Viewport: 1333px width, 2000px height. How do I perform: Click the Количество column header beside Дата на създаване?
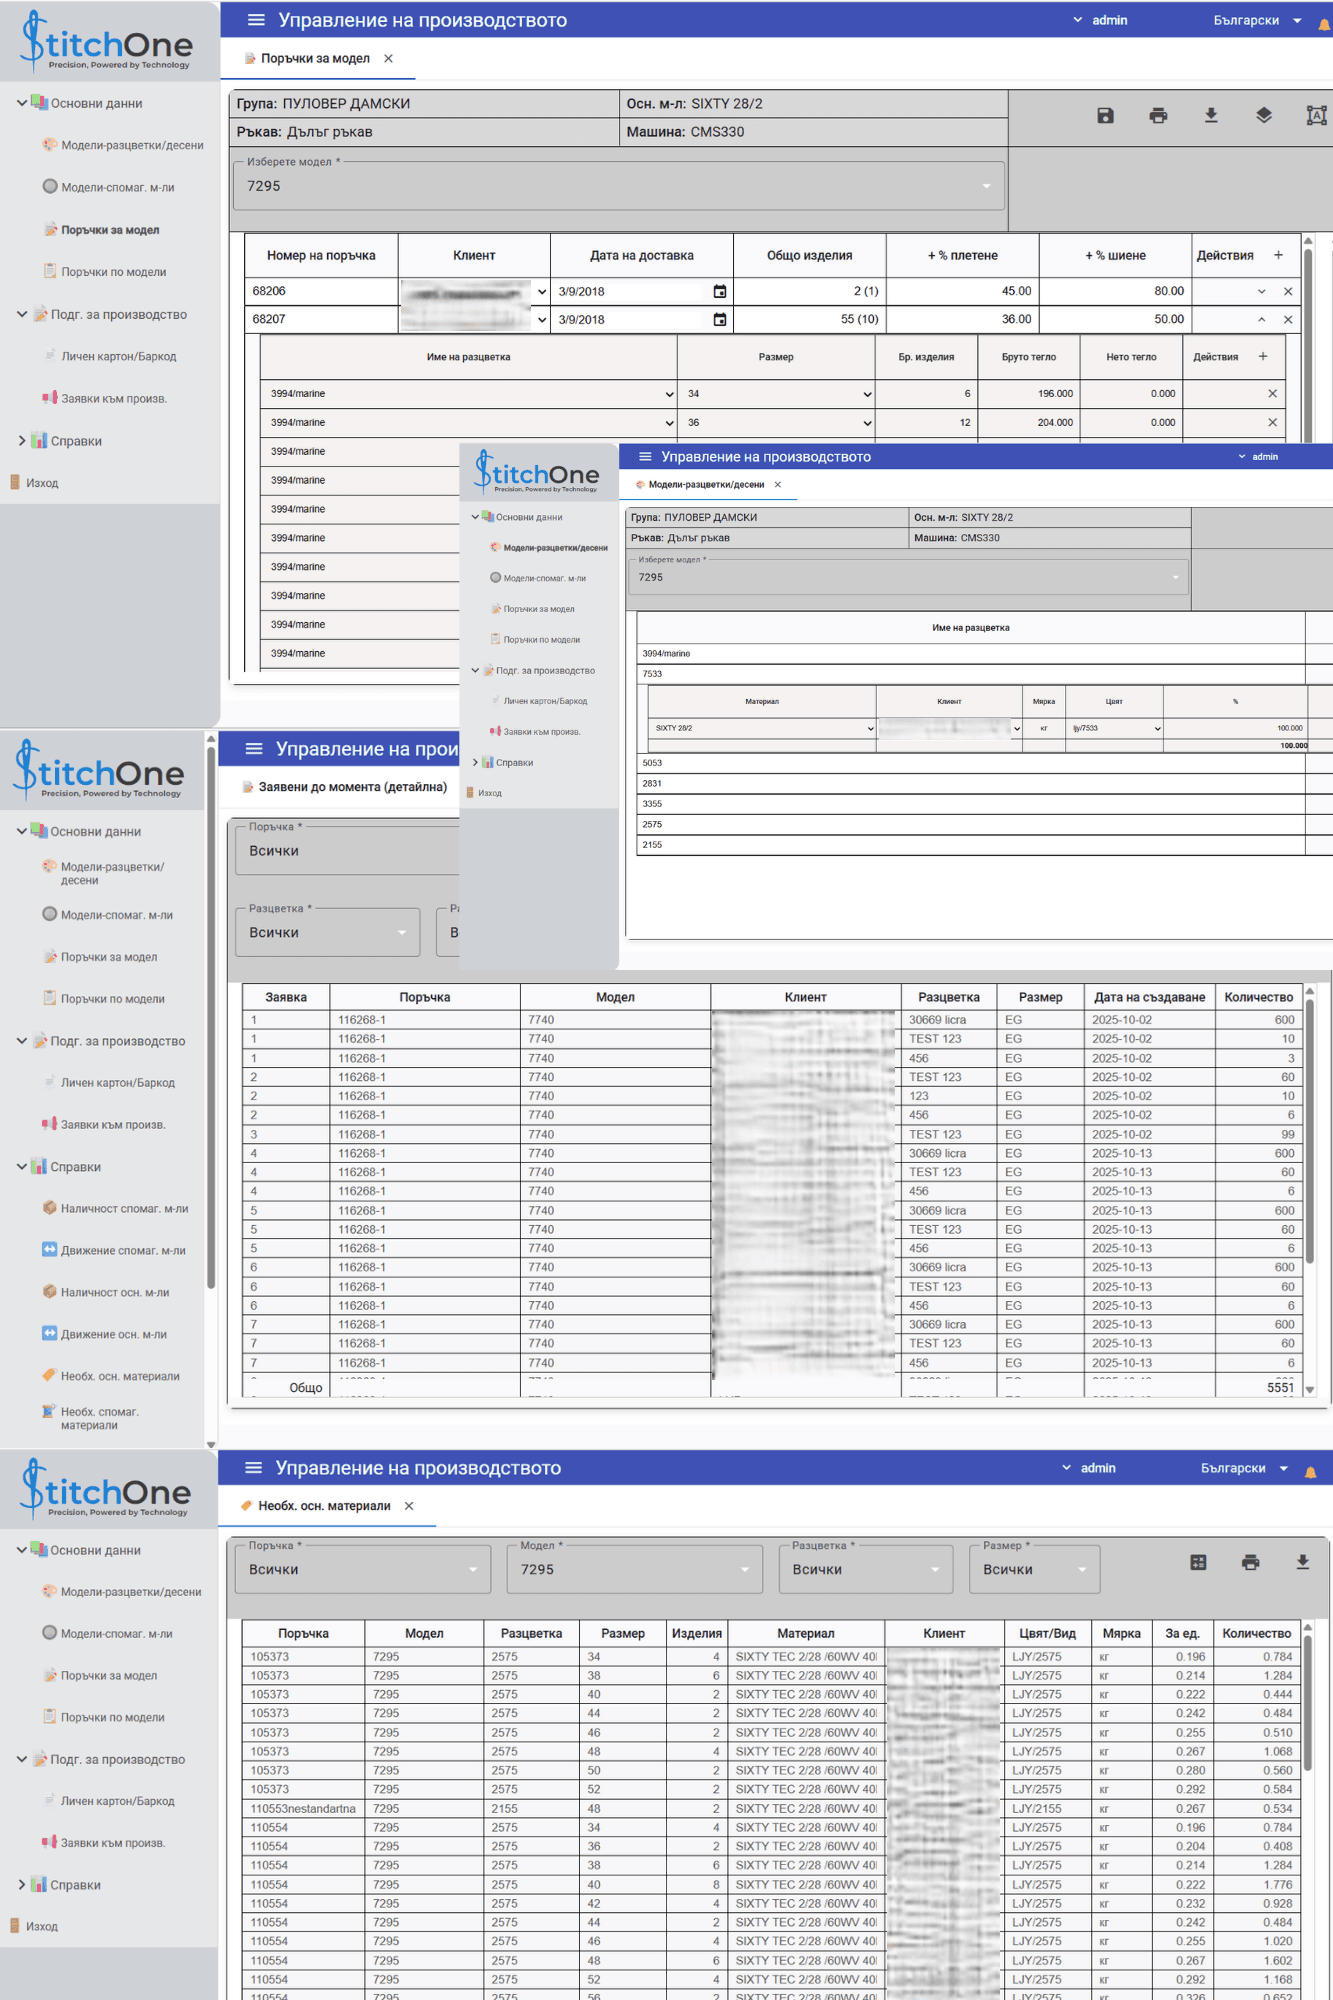1258,997
